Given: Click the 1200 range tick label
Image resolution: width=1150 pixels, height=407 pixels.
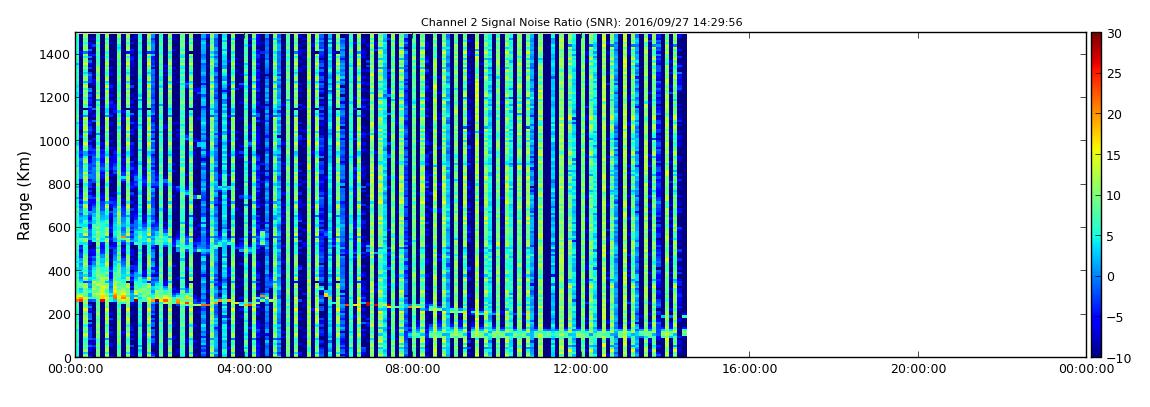Looking at the screenshot, I should pos(57,98).
